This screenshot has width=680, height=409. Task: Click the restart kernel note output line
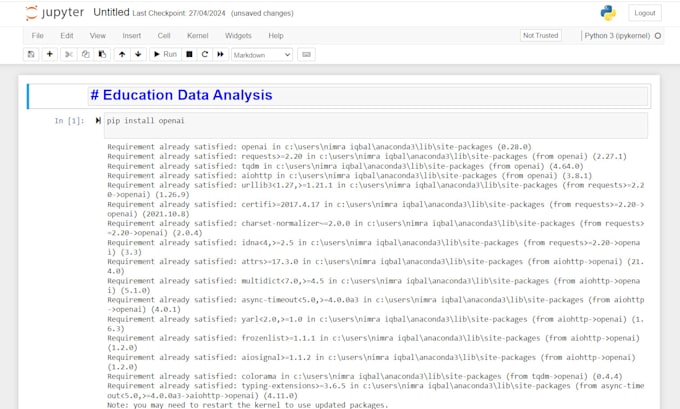pos(248,405)
